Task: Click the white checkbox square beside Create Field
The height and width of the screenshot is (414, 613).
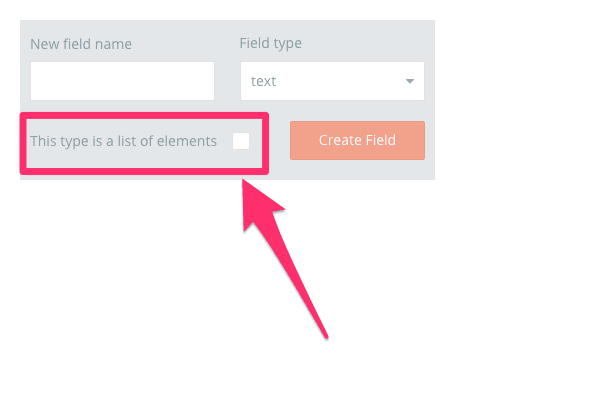Action: coord(241,141)
